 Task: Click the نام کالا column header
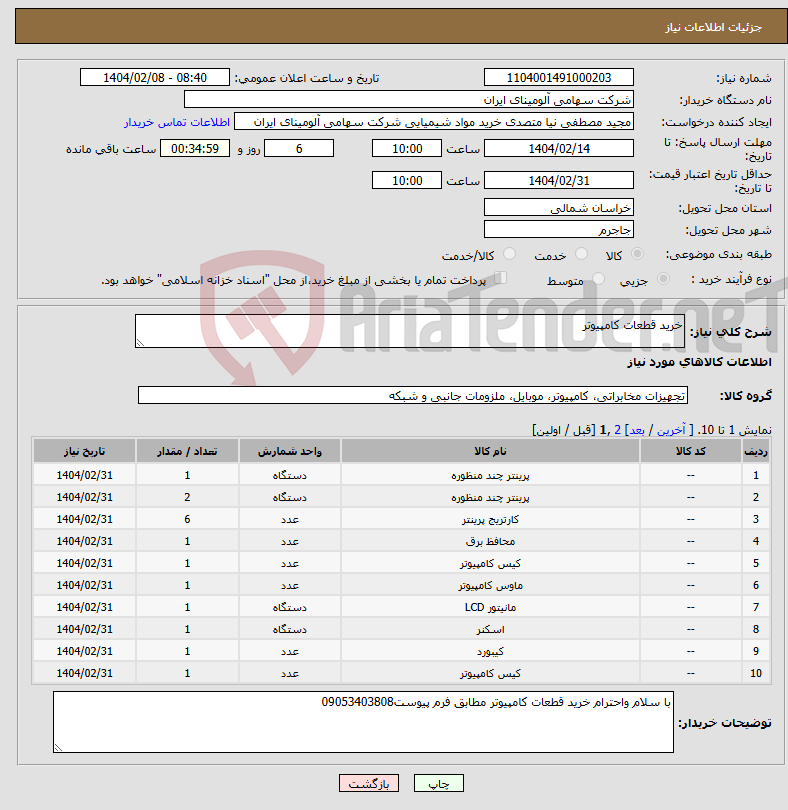pyautogui.click(x=490, y=451)
